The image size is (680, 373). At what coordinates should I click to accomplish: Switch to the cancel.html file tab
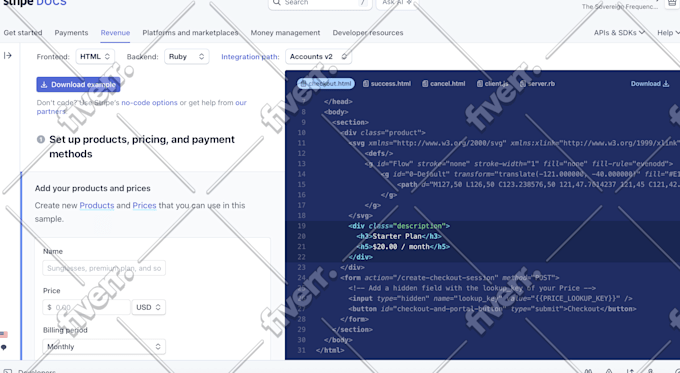click(x=444, y=84)
